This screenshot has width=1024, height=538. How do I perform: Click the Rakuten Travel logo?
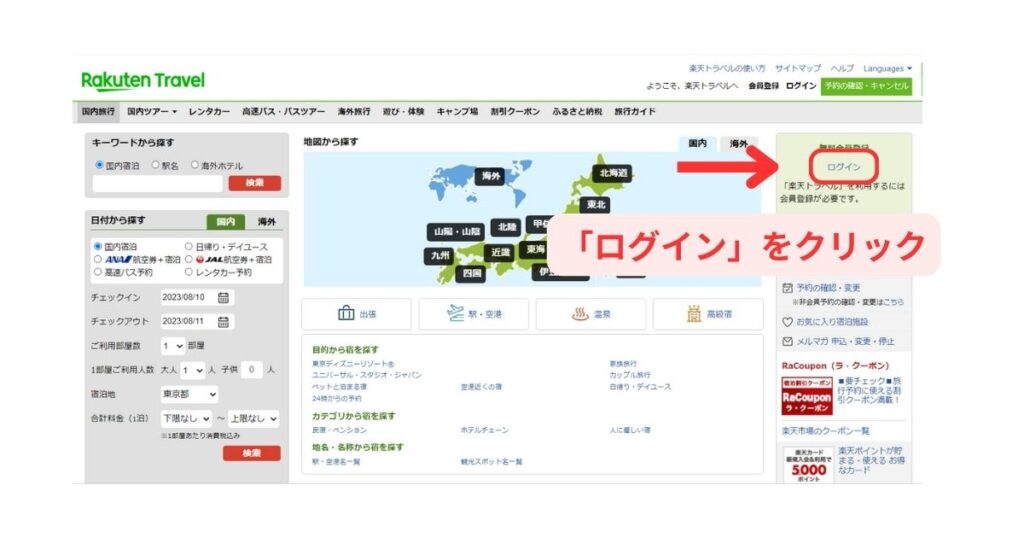pyautogui.click(x=143, y=80)
